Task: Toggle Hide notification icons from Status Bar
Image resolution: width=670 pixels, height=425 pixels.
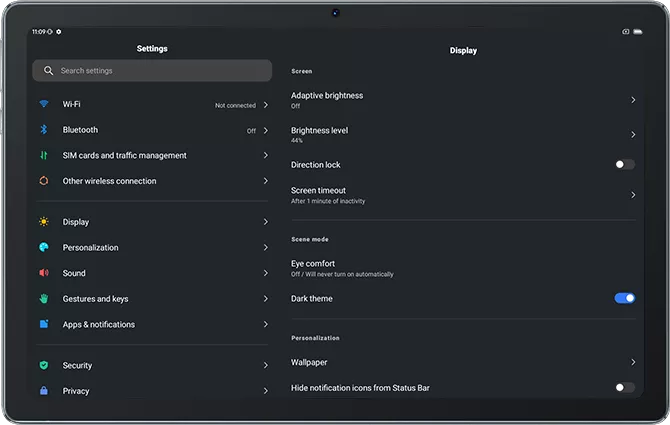Action: (624, 387)
